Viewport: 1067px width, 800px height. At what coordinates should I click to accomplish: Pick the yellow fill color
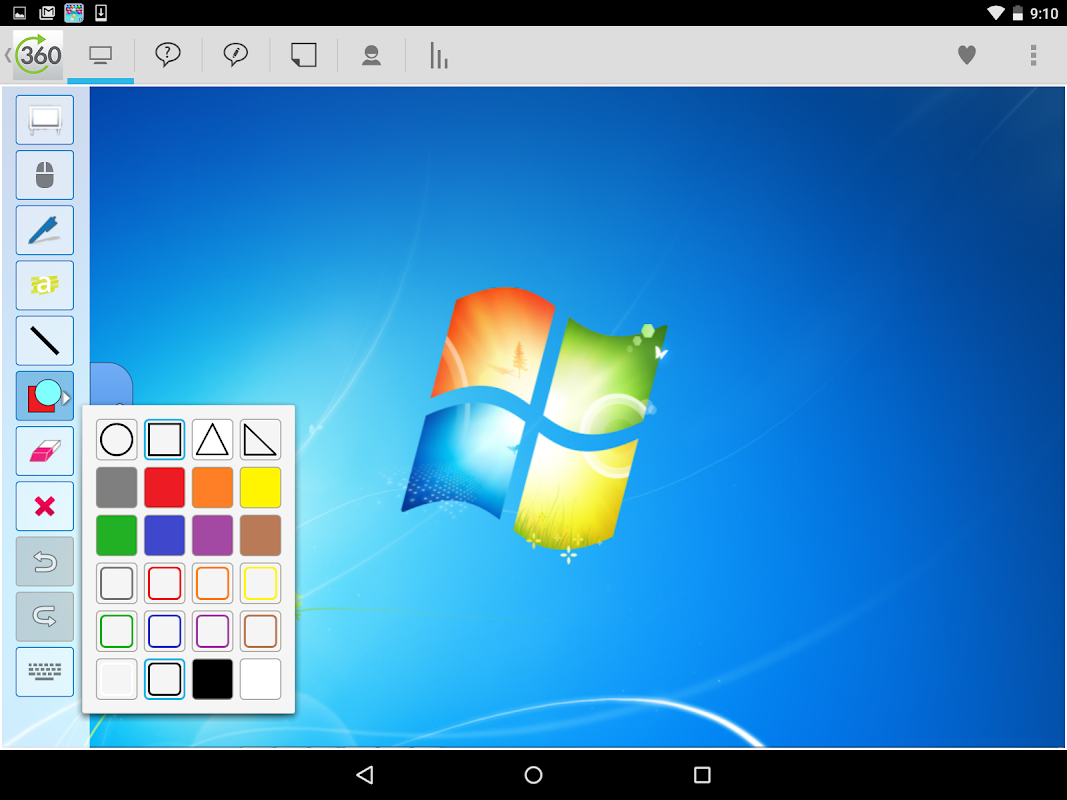pyautogui.click(x=261, y=487)
